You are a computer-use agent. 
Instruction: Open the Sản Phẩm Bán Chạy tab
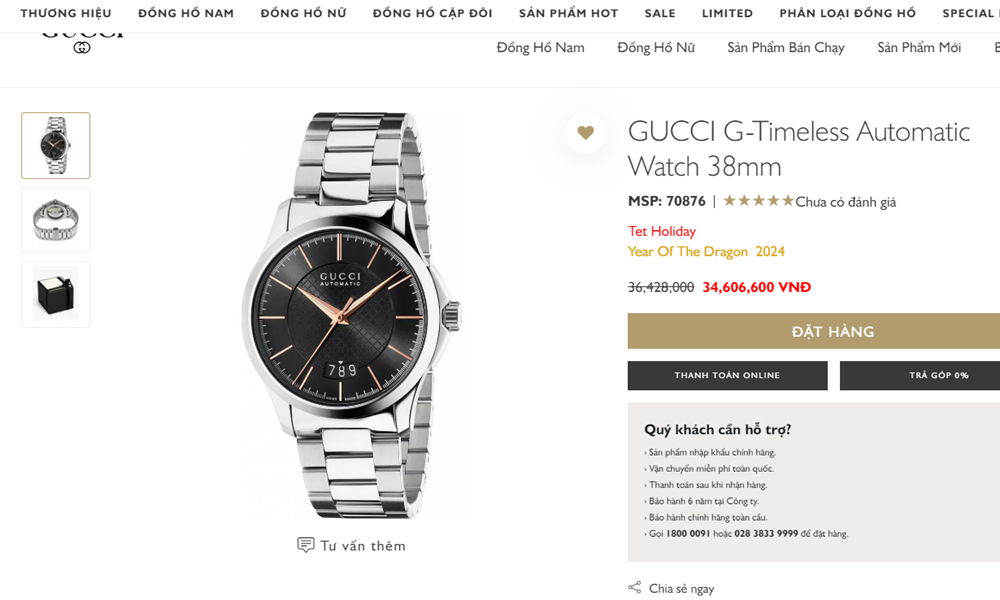point(786,48)
